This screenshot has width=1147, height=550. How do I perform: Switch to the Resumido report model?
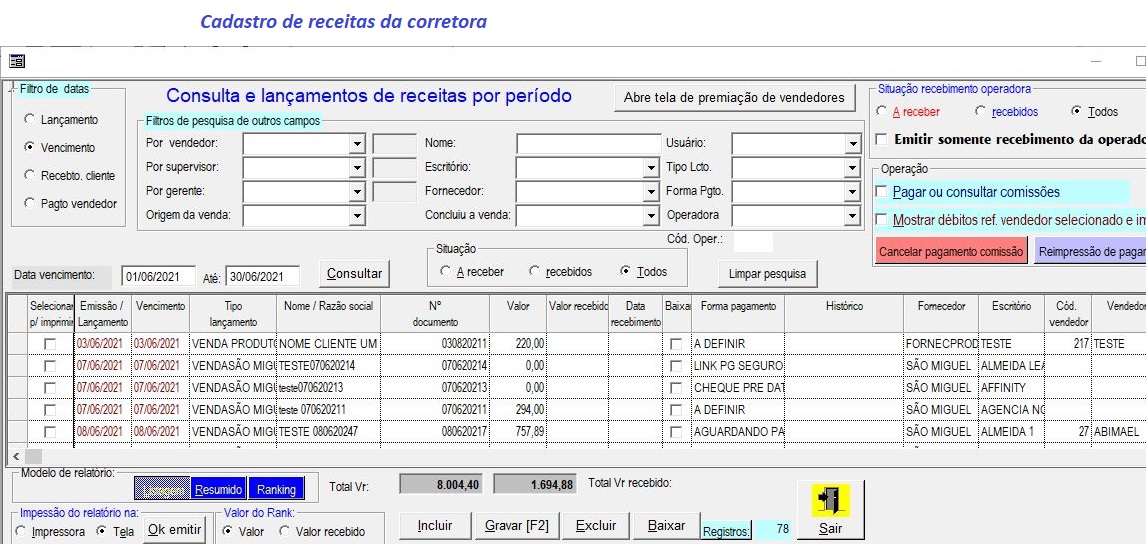tap(217, 490)
